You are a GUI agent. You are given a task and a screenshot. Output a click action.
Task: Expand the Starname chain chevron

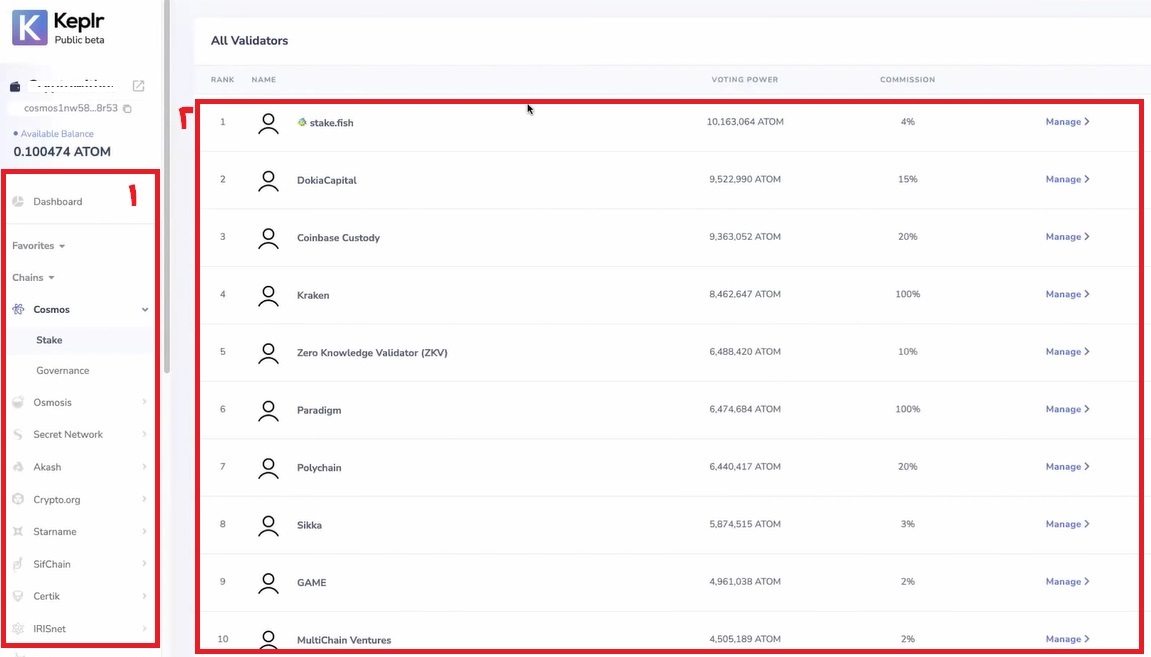(x=145, y=531)
